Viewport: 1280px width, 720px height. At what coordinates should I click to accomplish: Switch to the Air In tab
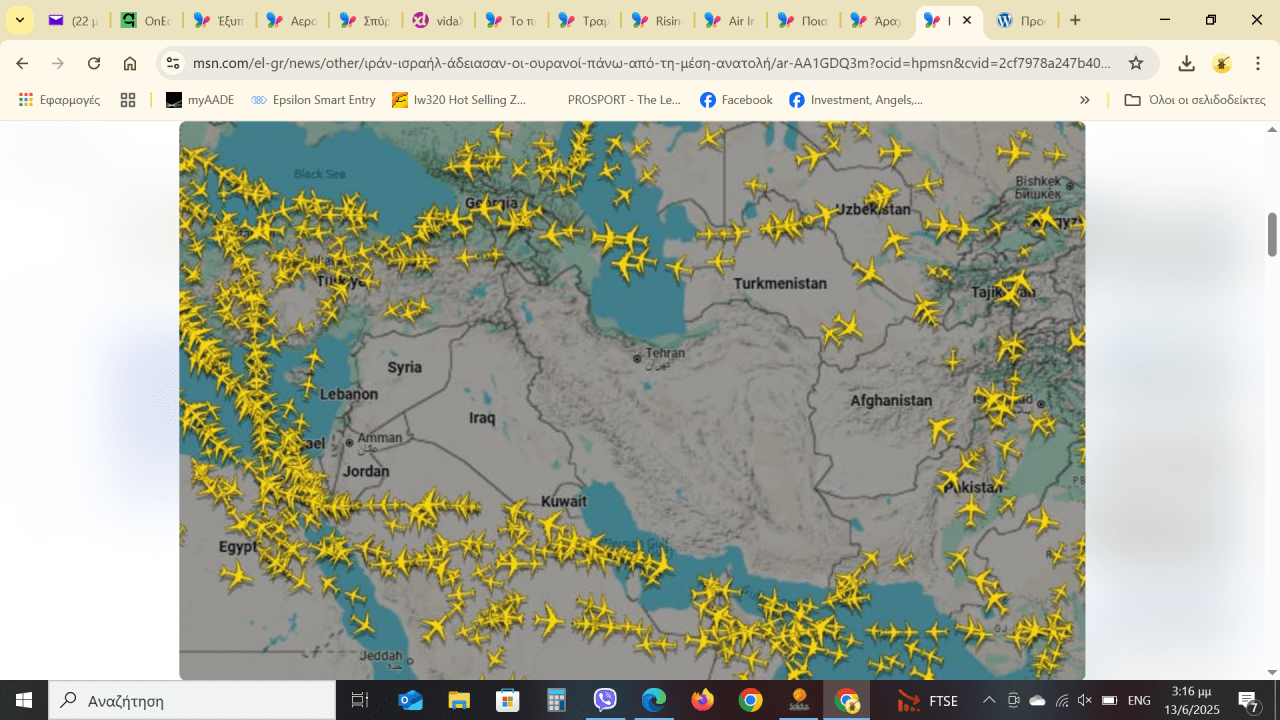[x=730, y=20]
